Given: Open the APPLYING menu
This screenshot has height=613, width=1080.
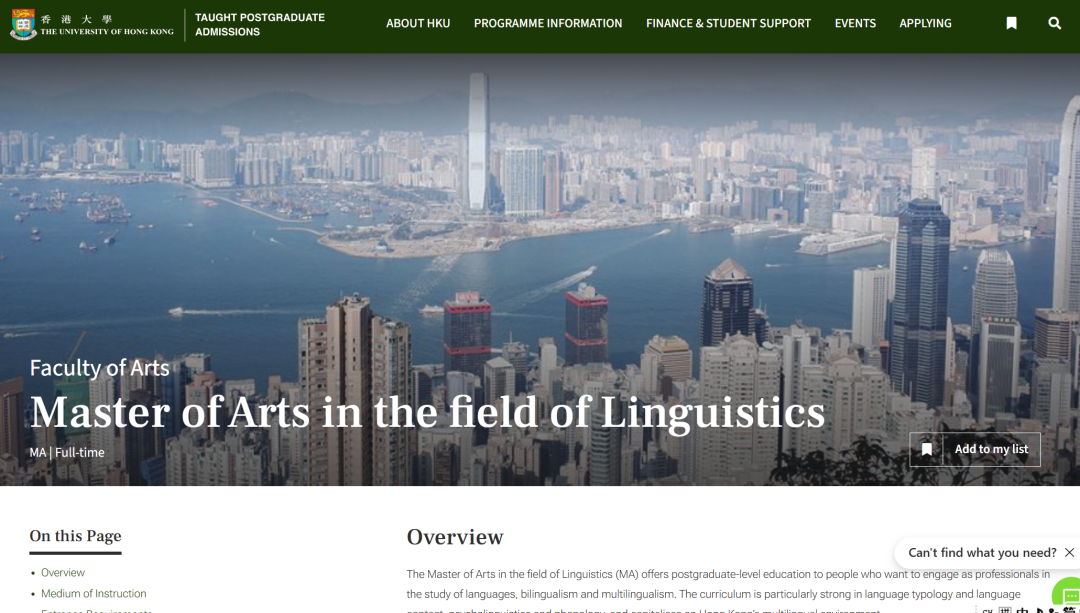Looking at the screenshot, I should [x=925, y=23].
